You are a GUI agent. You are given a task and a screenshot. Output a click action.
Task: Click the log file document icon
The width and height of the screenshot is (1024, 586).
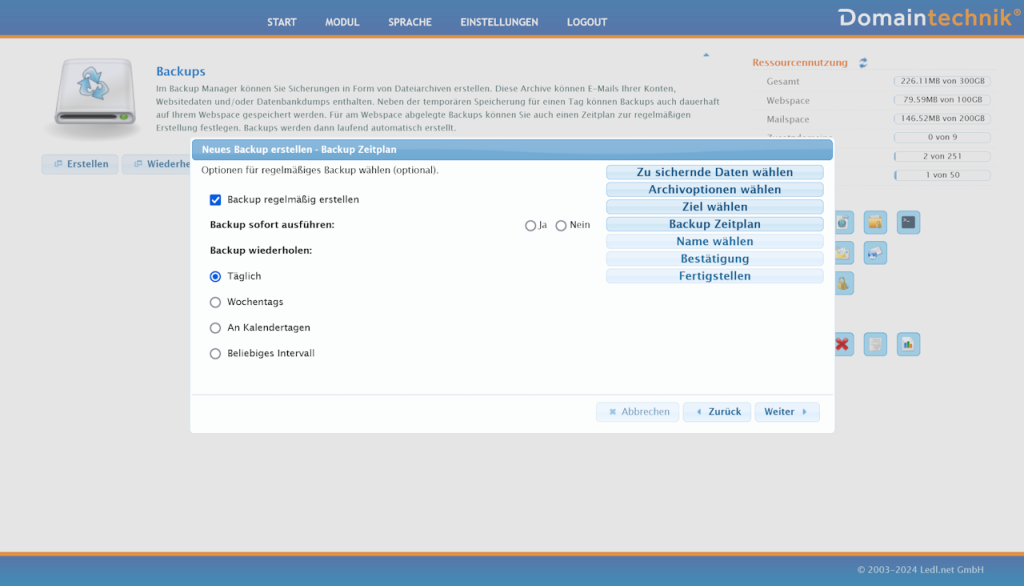875,344
